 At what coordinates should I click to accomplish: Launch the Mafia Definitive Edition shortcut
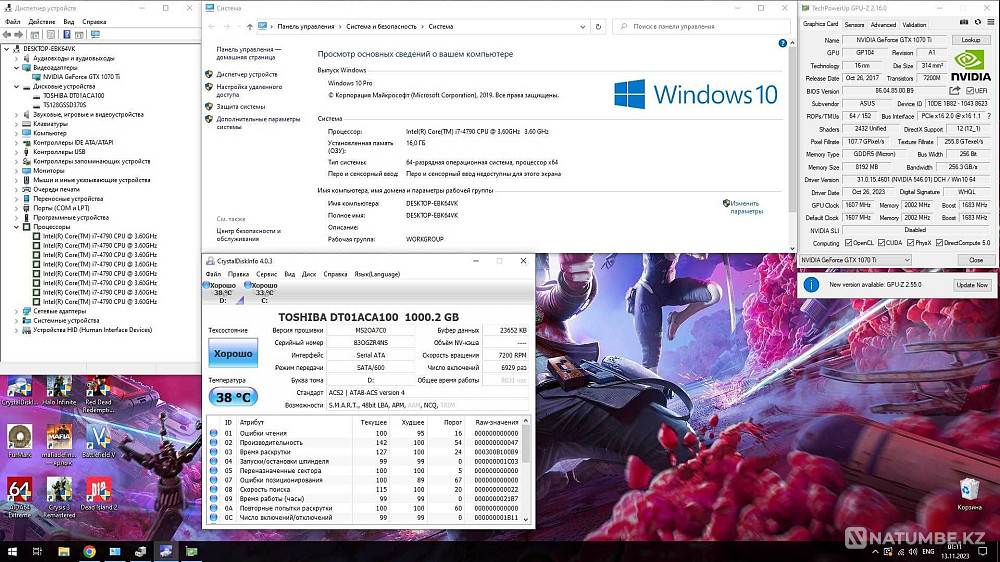(59, 445)
